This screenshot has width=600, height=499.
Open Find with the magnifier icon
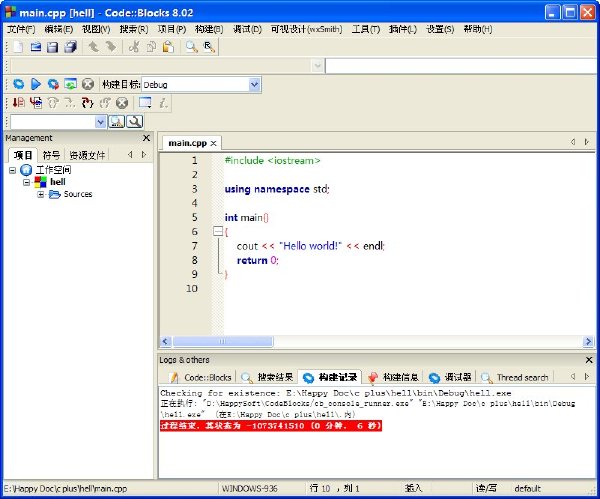191,47
